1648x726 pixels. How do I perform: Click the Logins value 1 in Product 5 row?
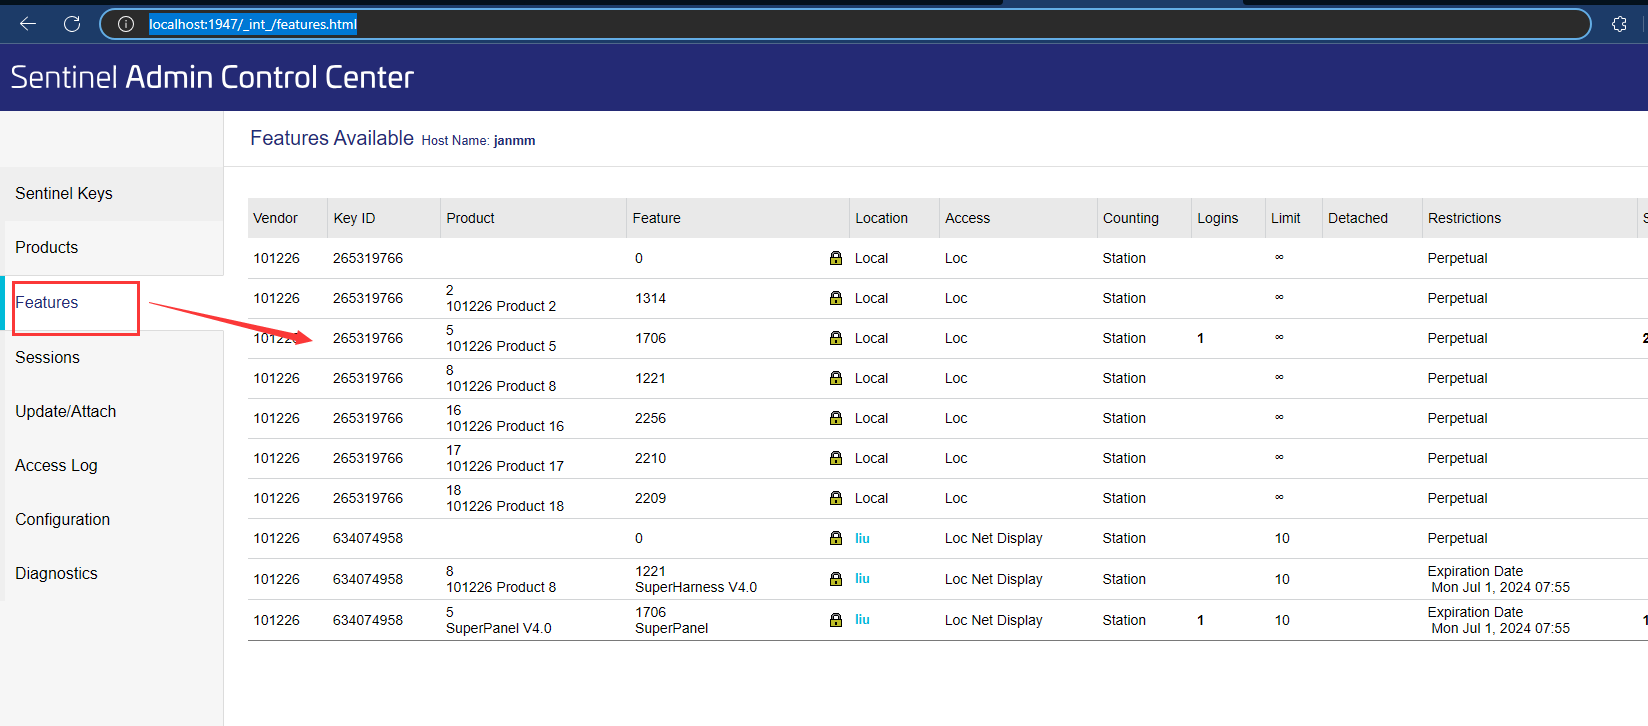(1201, 338)
